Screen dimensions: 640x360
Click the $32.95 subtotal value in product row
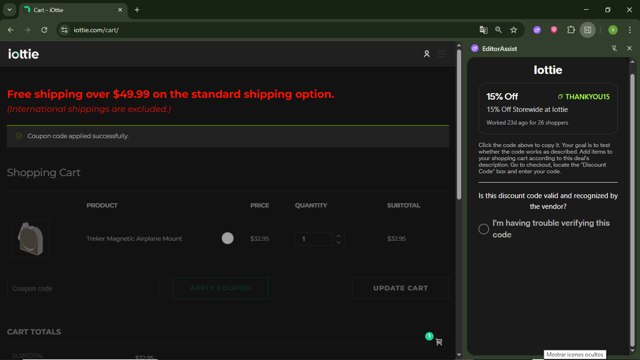tap(396, 239)
